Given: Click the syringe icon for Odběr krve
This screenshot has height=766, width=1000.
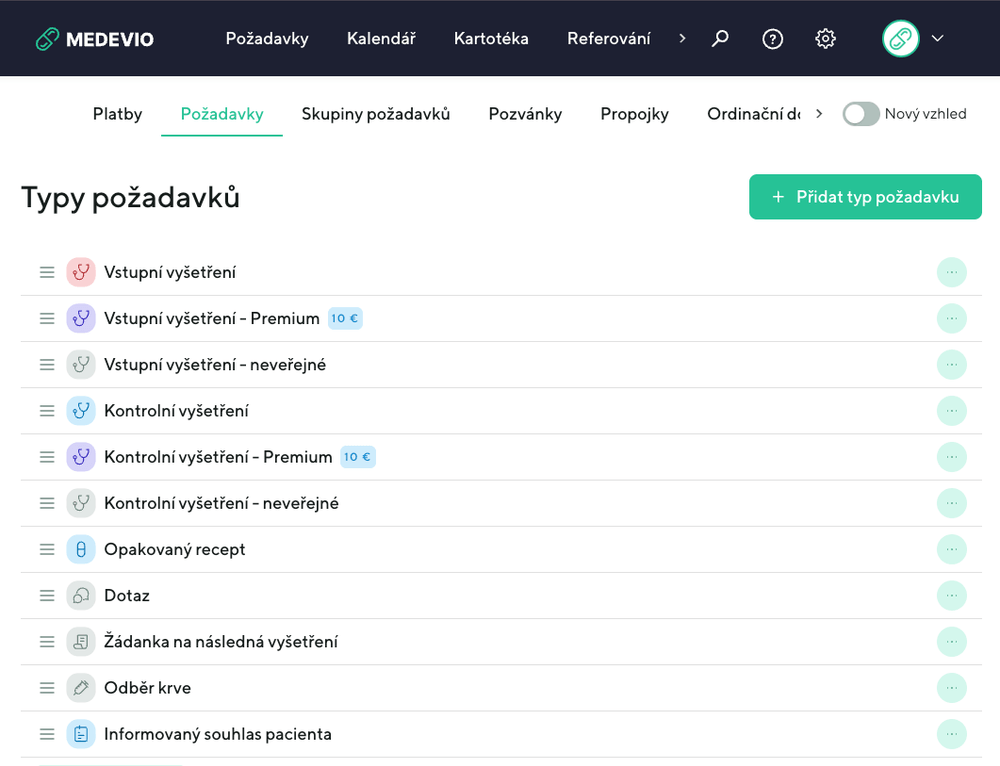Looking at the screenshot, I should point(81,688).
